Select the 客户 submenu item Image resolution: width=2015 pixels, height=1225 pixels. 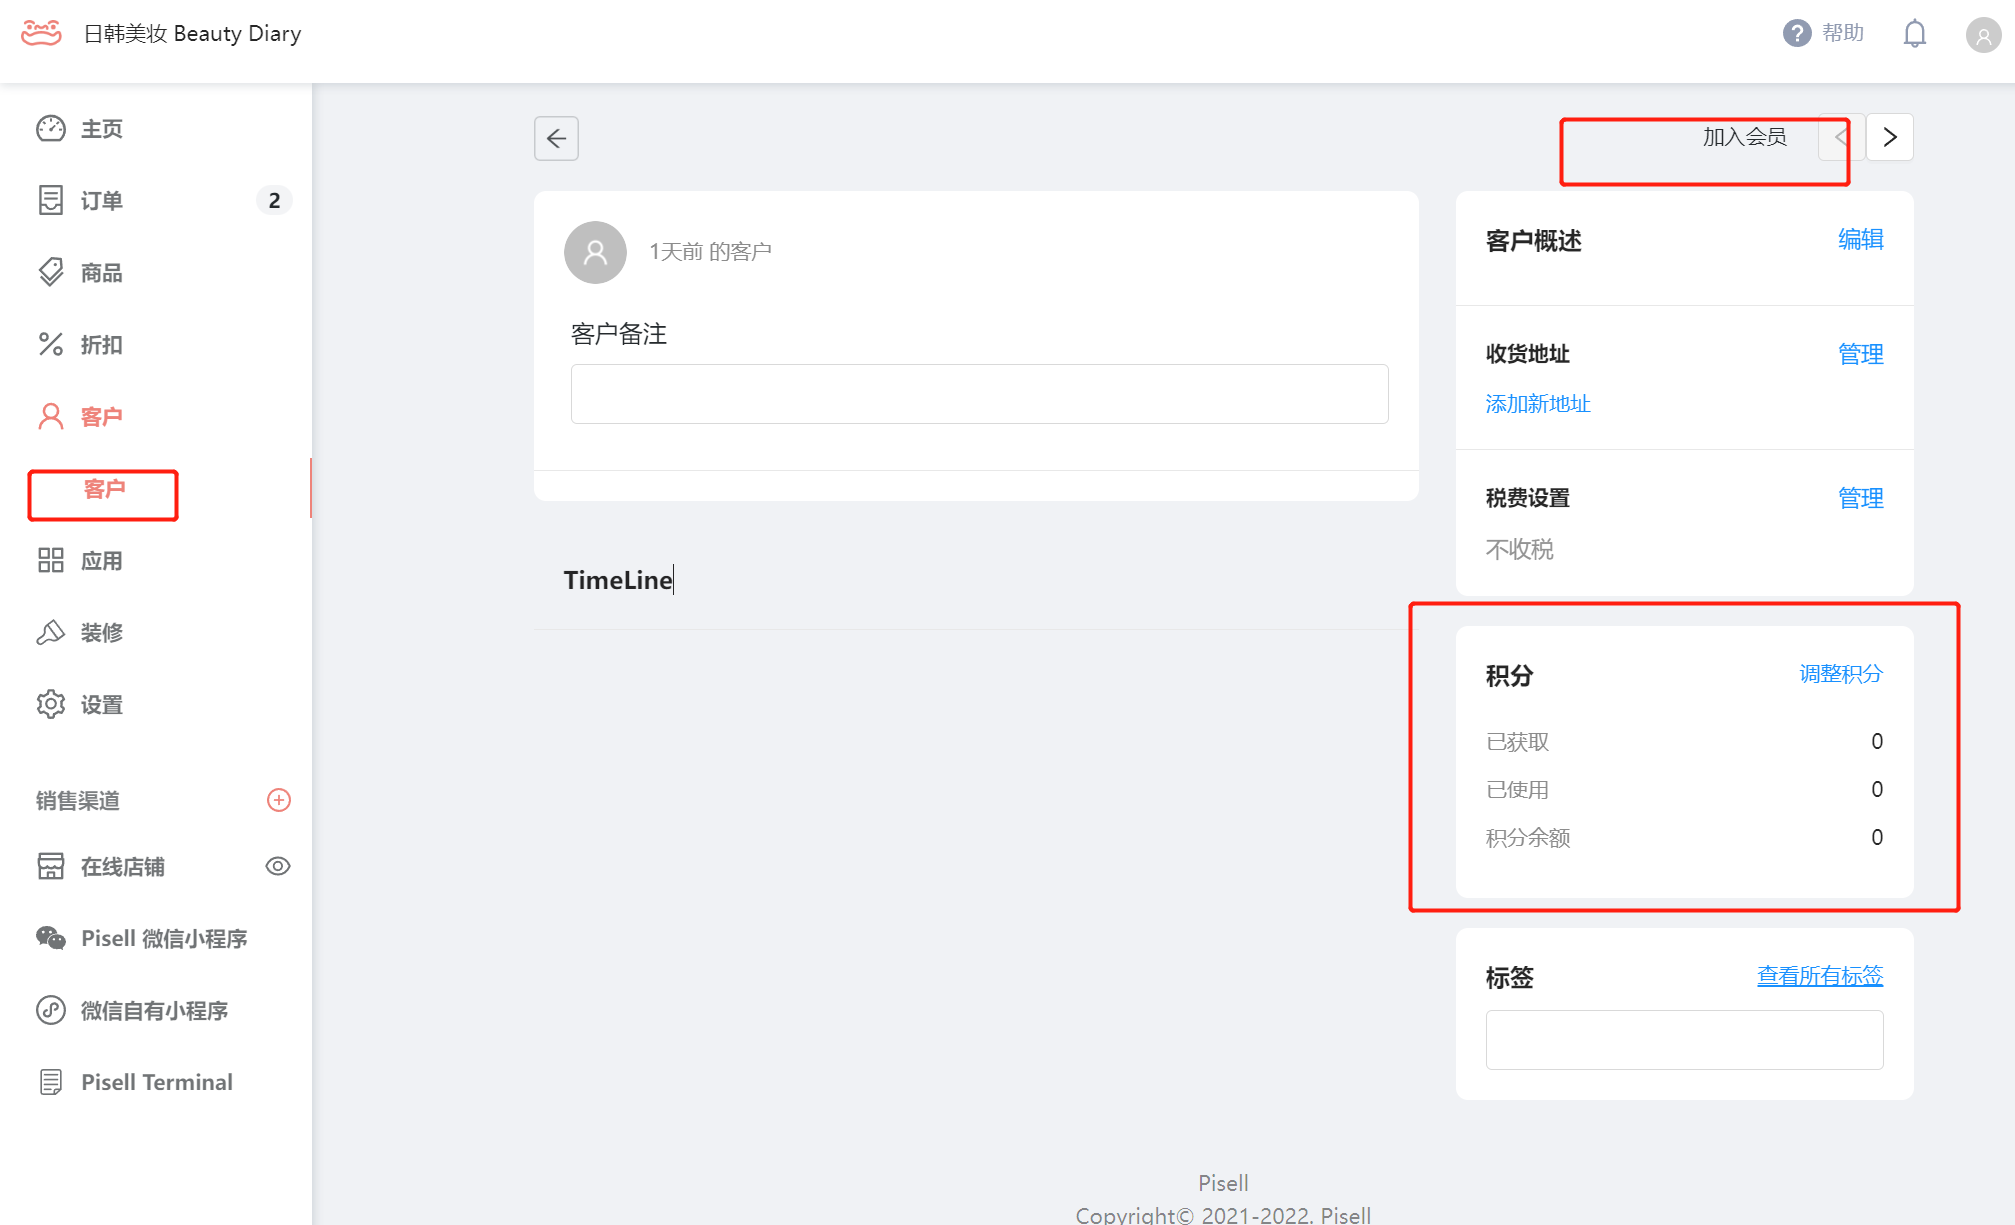(104, 489)
